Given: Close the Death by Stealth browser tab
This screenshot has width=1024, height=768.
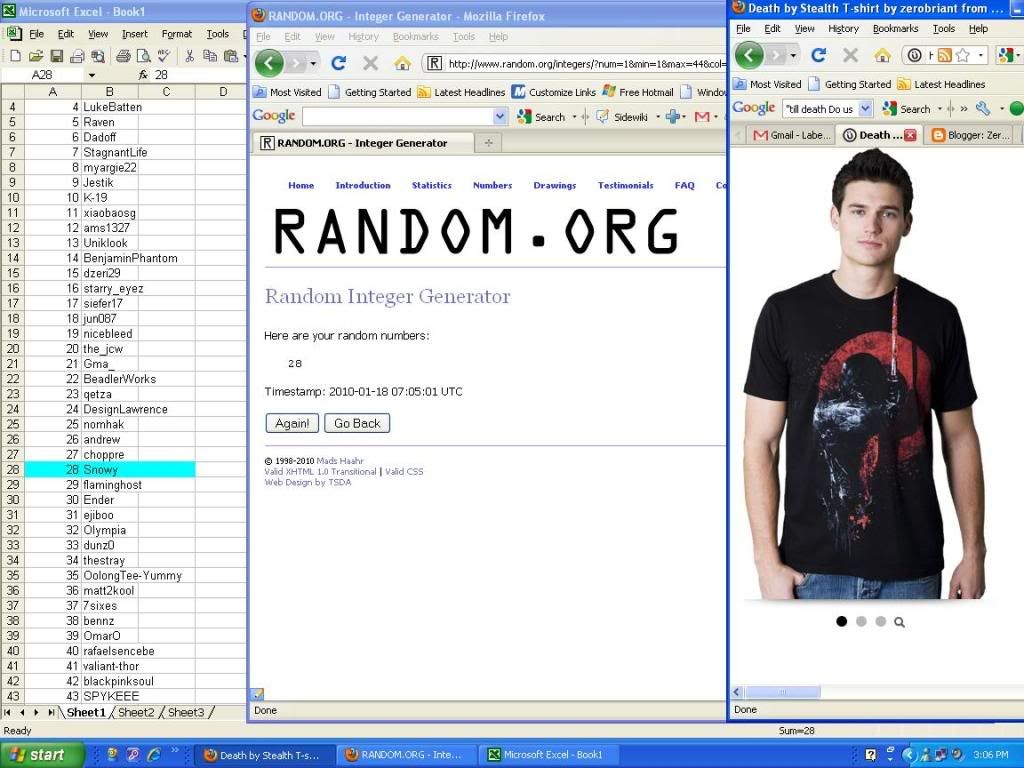Looking at the screenshot, I should pos(910,135).
